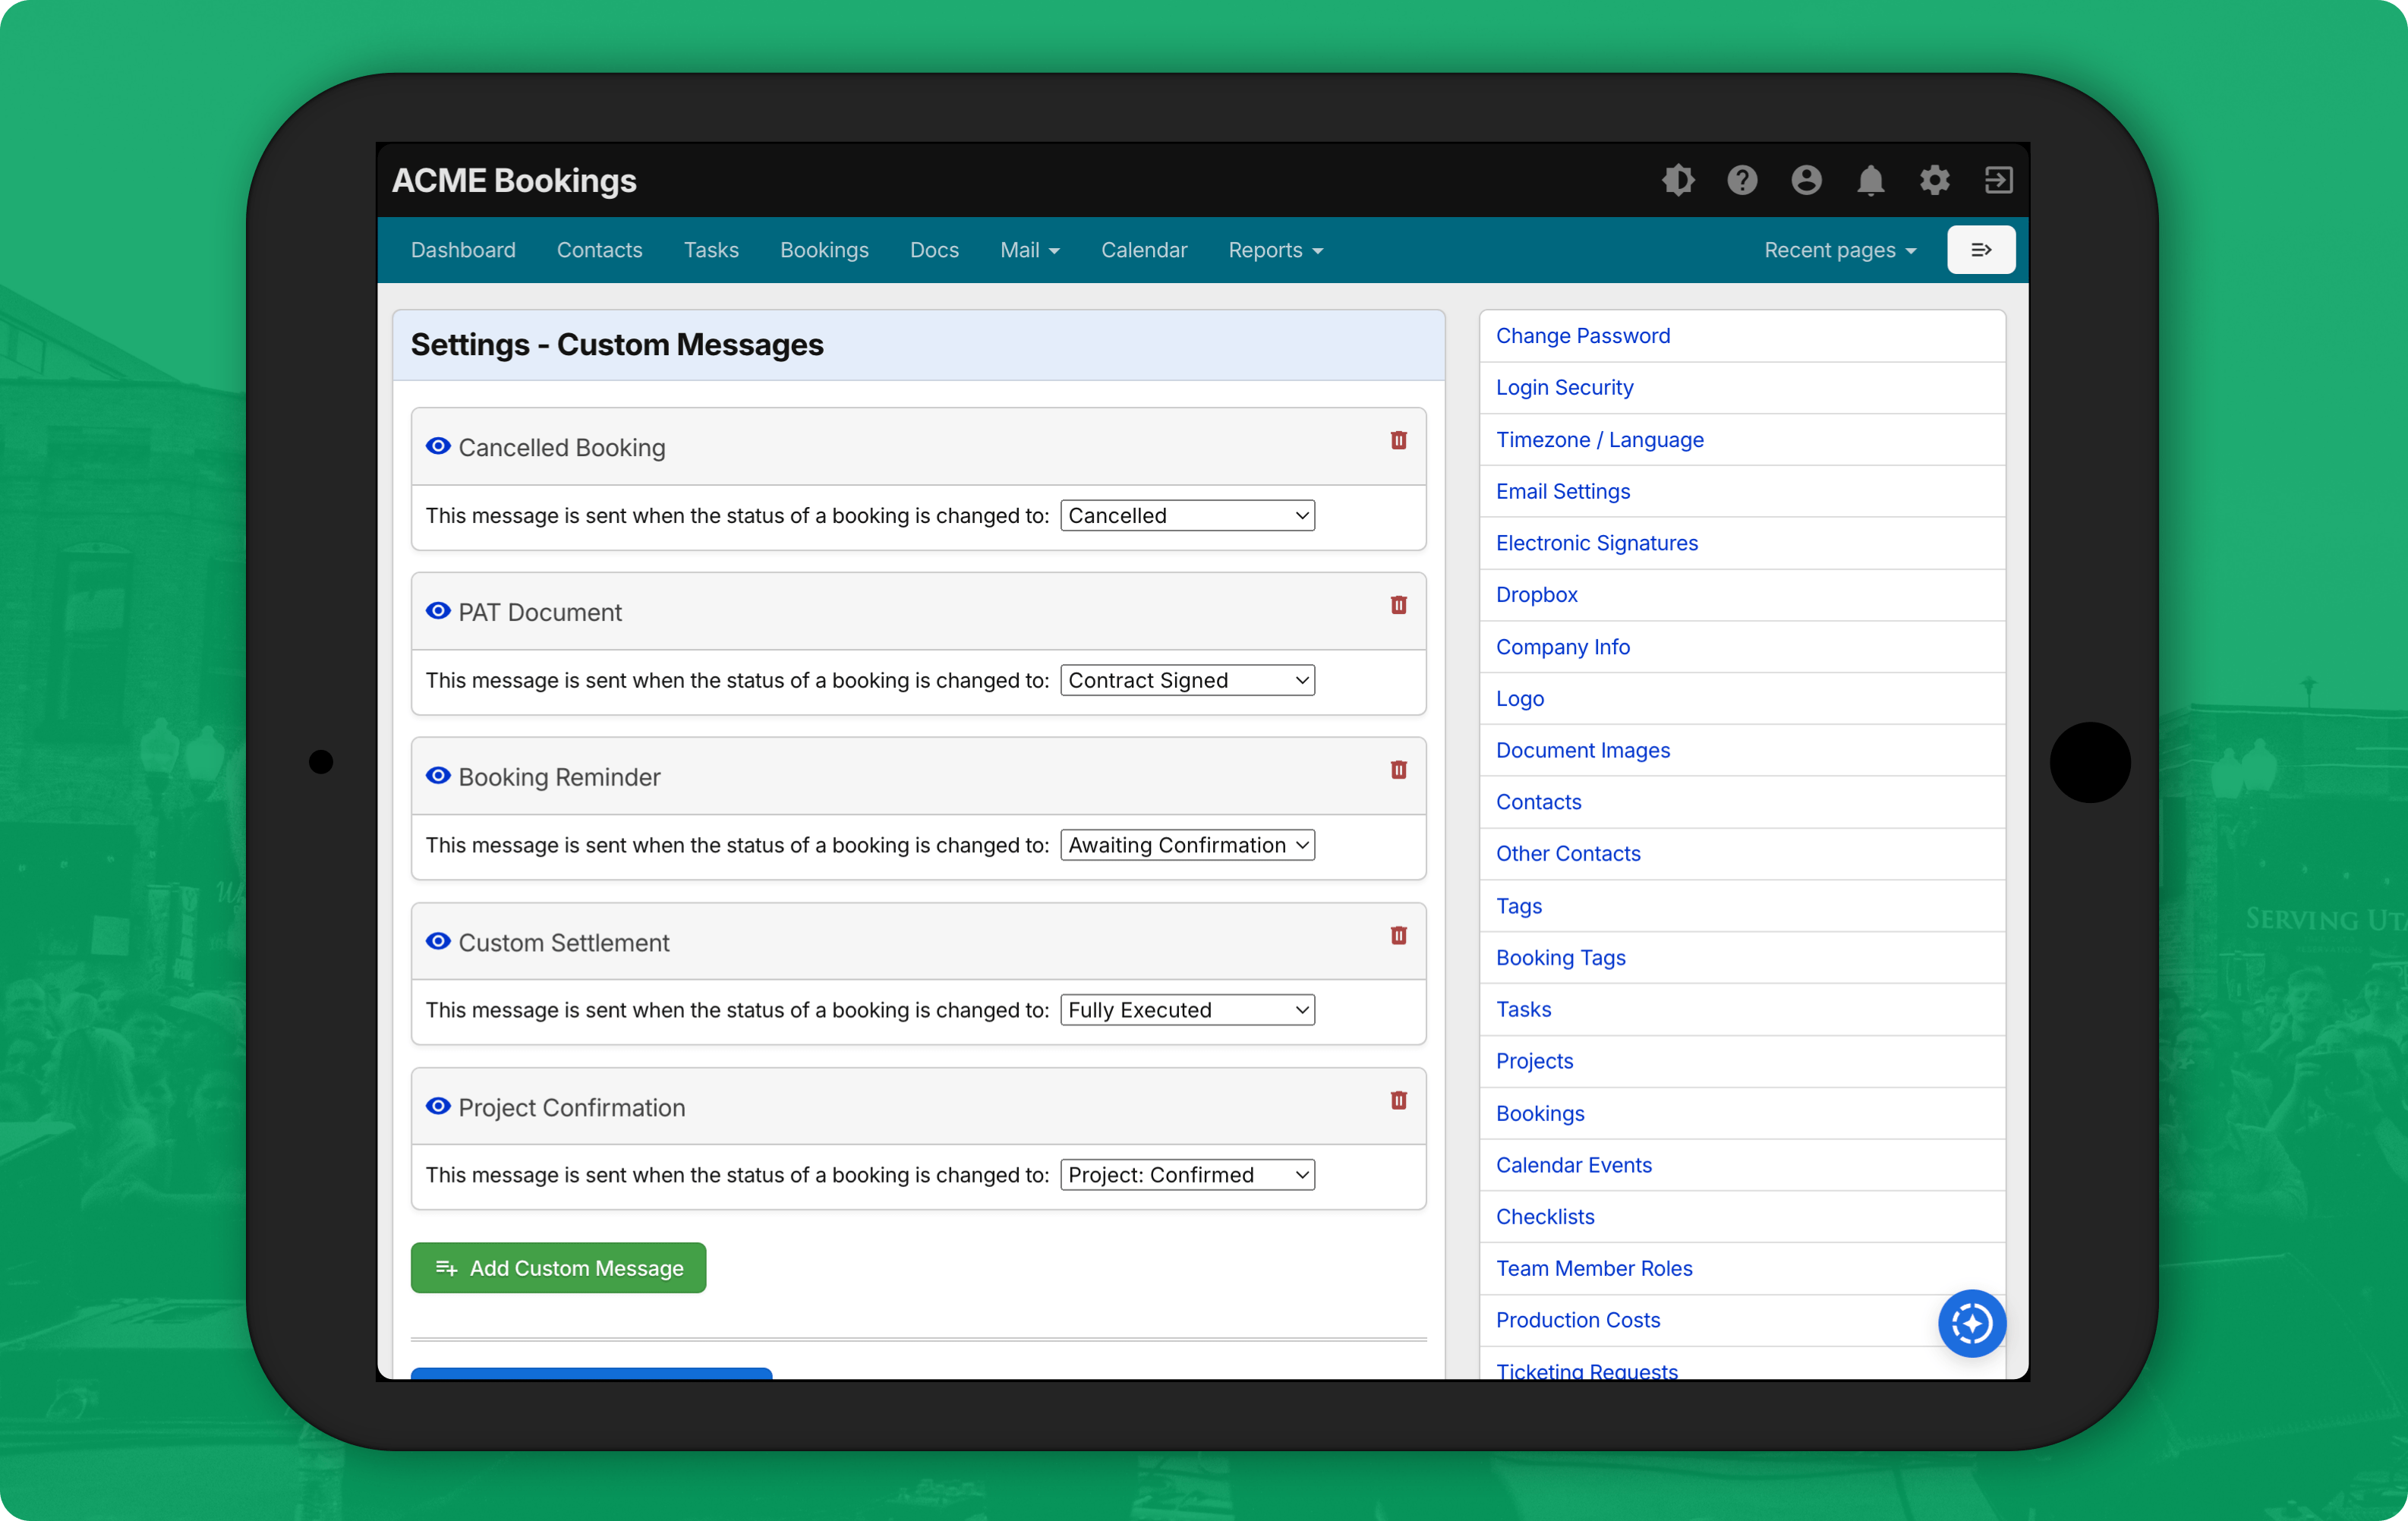Switch to the Bookings tab
The width and height of the screenshot is (2408, 1521).
(824, 249)
